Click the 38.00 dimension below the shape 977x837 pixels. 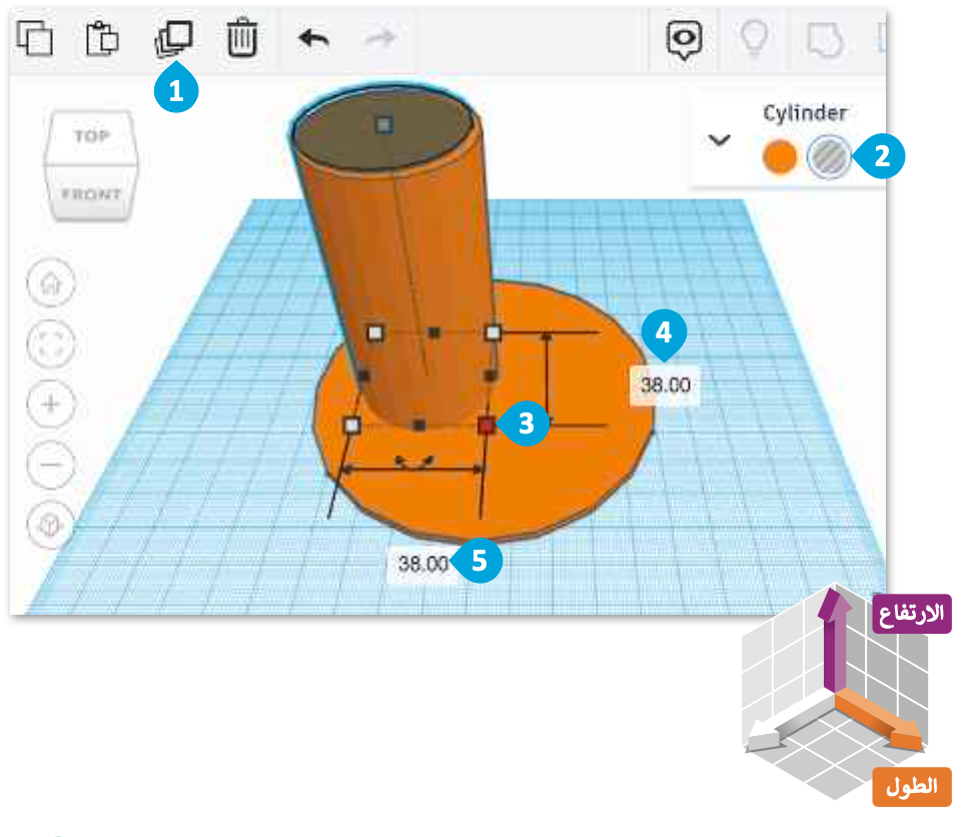point(423,565)
